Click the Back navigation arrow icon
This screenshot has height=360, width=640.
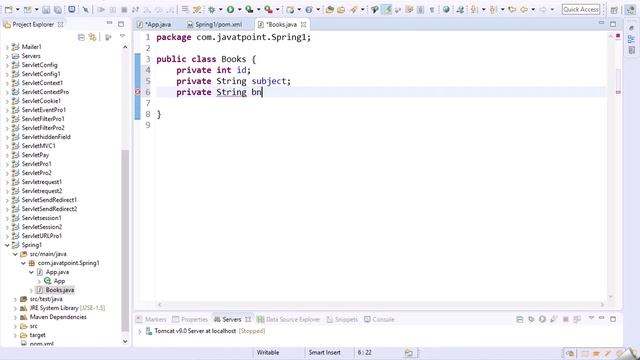point(524,9)
